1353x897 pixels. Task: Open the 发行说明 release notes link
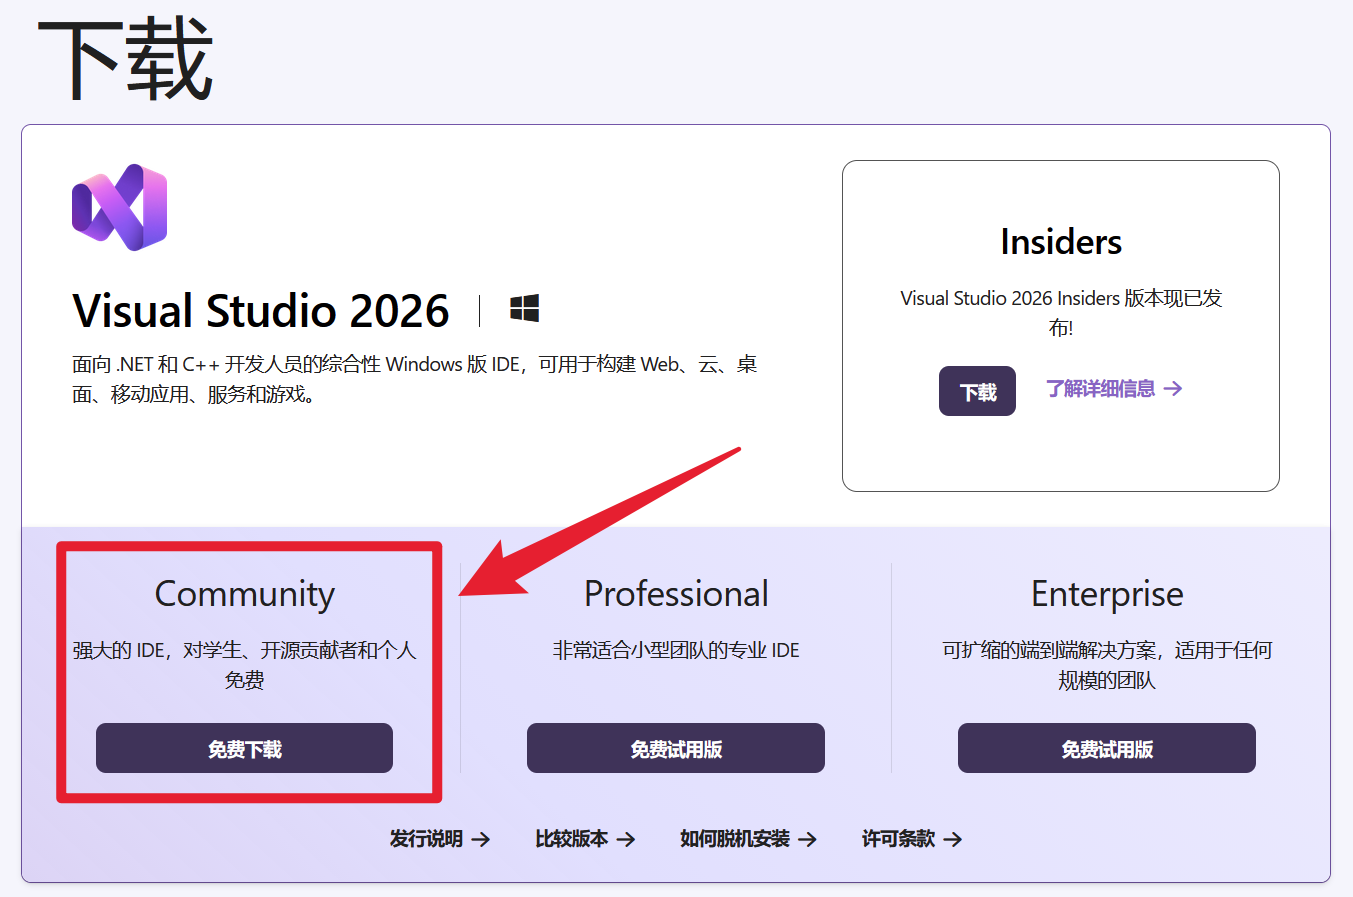click(x=440, y=839)
